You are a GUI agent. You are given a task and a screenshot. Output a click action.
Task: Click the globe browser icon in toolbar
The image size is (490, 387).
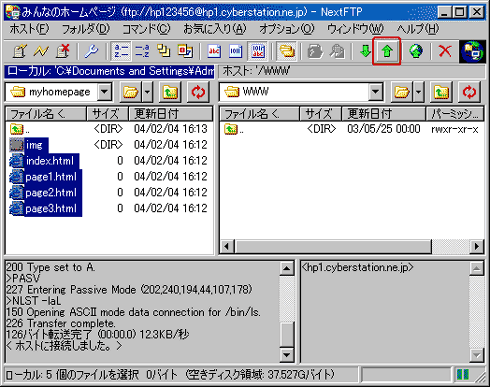(416, 51)
